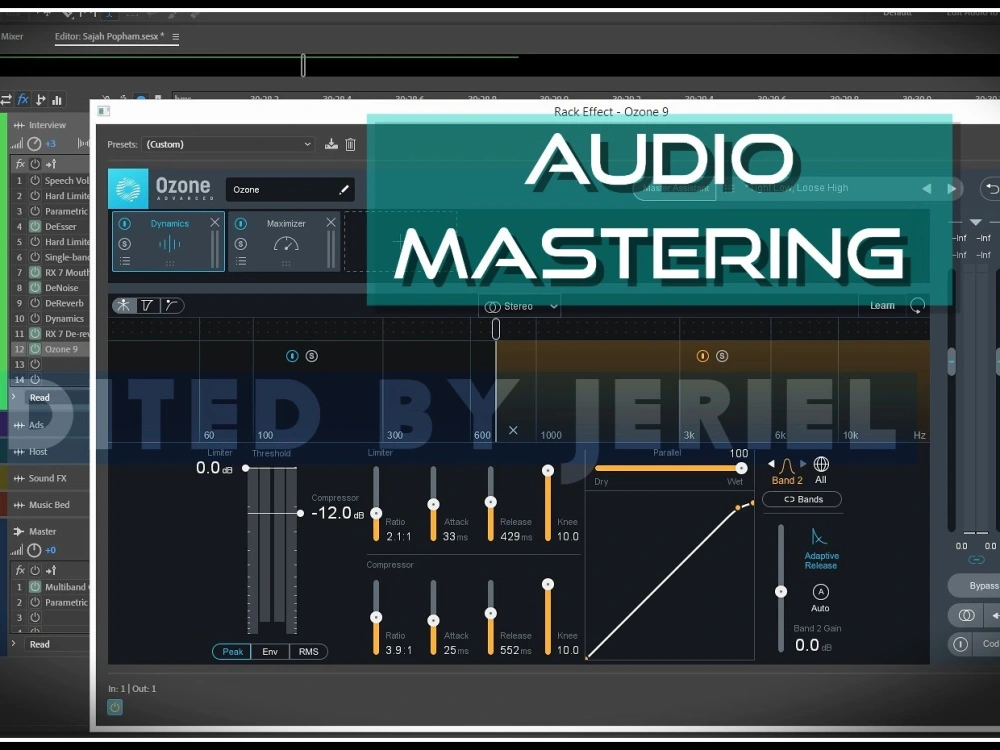Click the Learn button
This screenshot has width=1000, height=750.
coord(882,305)
